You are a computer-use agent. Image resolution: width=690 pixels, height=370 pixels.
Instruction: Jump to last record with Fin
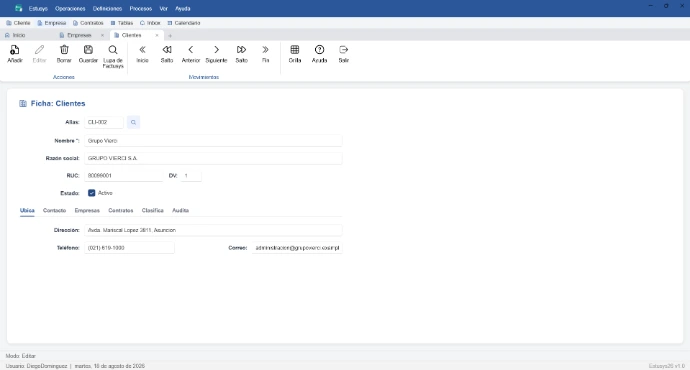(x=265, y=50)
